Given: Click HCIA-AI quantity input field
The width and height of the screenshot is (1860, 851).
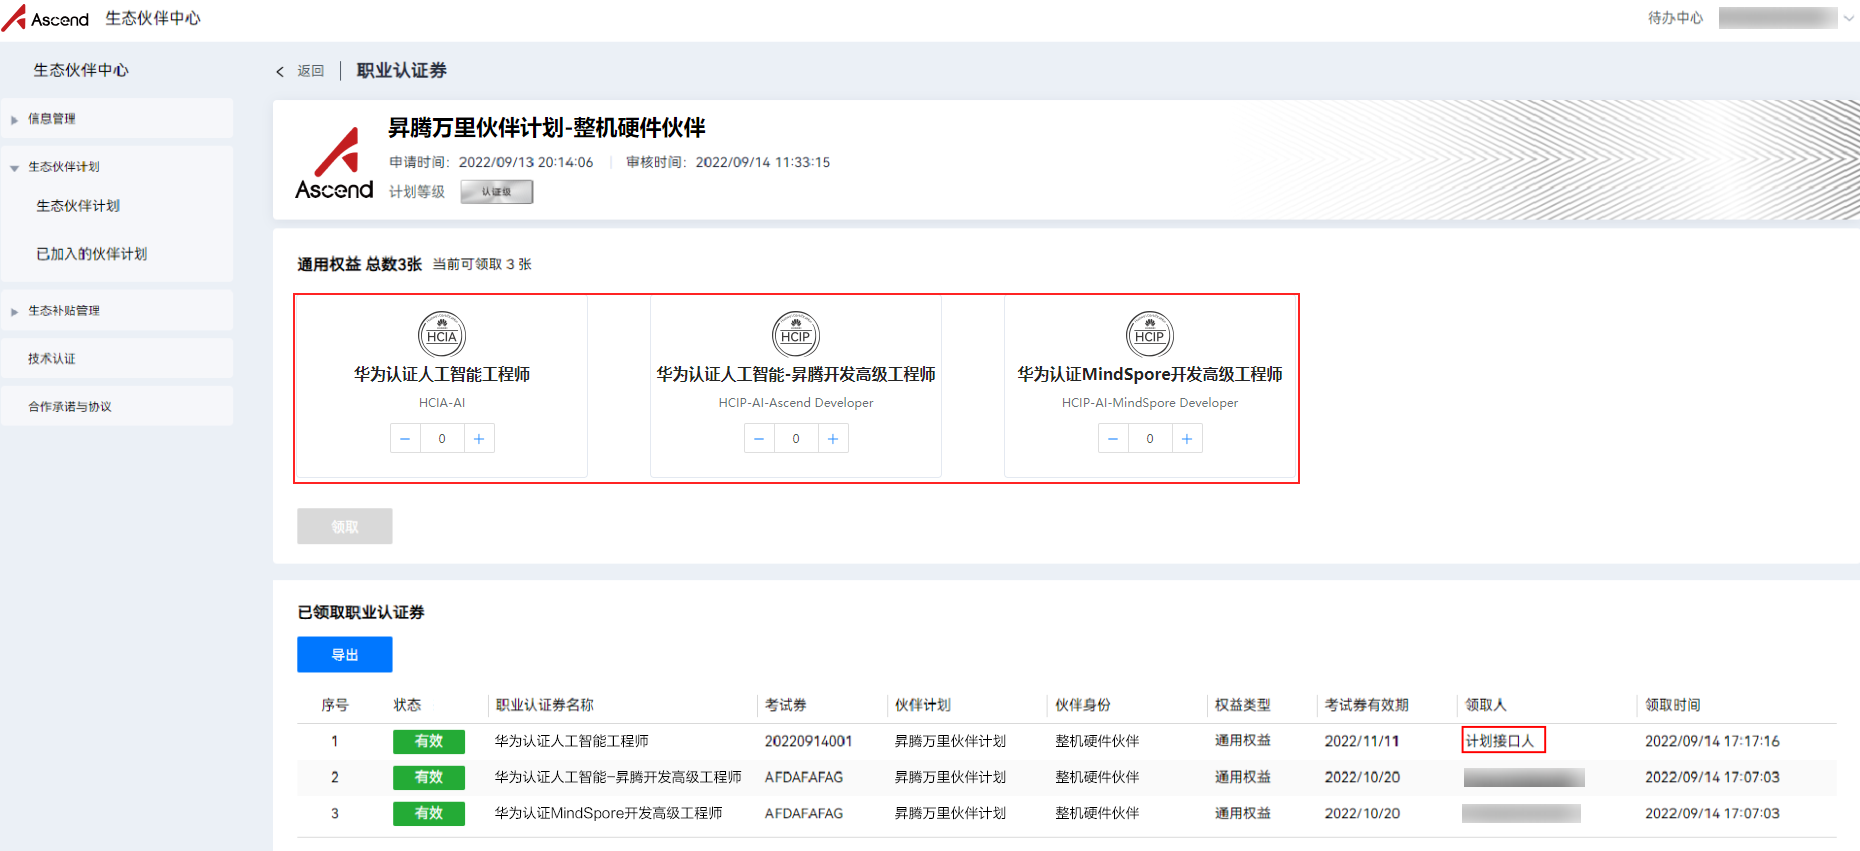Looking at the screenshot, I should pyautogui.click(x=442, y=438).
